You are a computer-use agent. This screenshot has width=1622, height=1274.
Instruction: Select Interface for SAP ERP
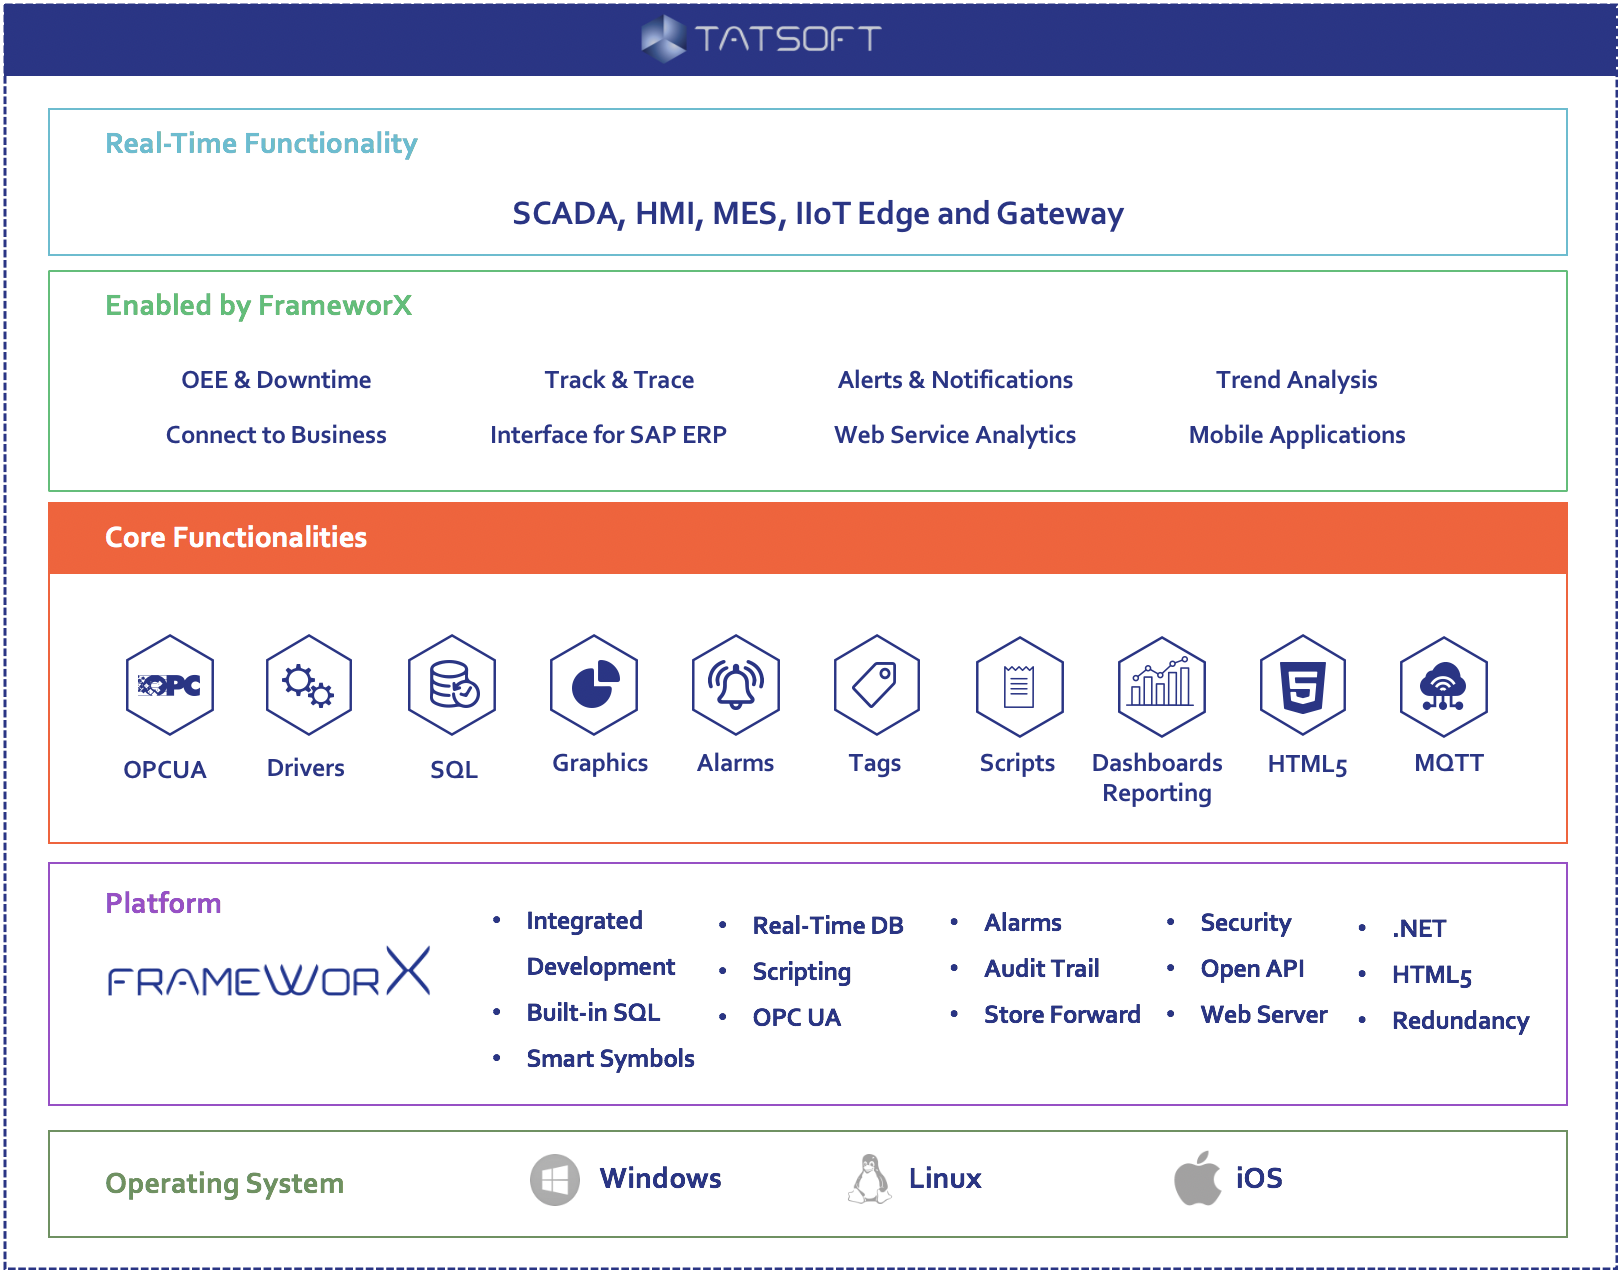point(608,435)
